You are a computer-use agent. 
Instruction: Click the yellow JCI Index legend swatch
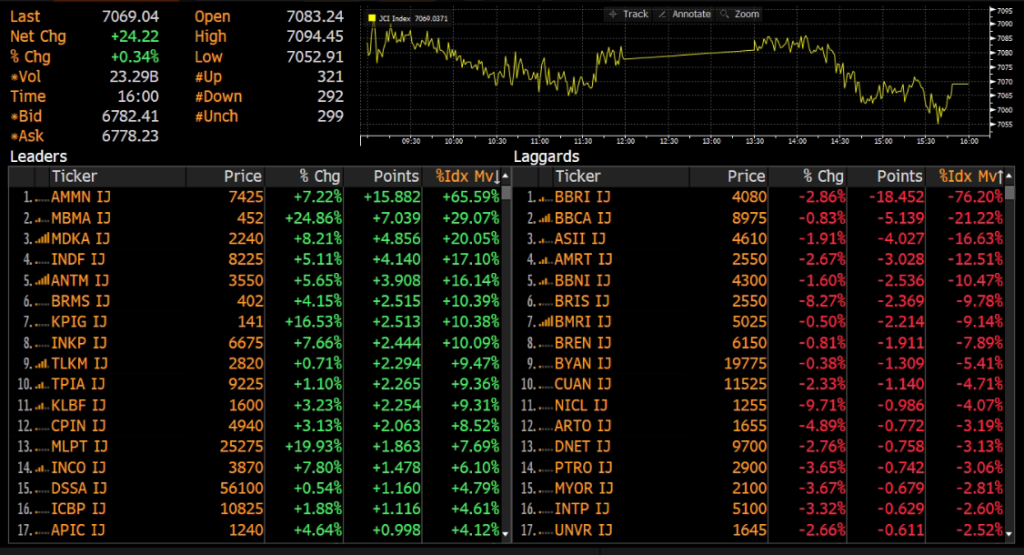point(372,18)
